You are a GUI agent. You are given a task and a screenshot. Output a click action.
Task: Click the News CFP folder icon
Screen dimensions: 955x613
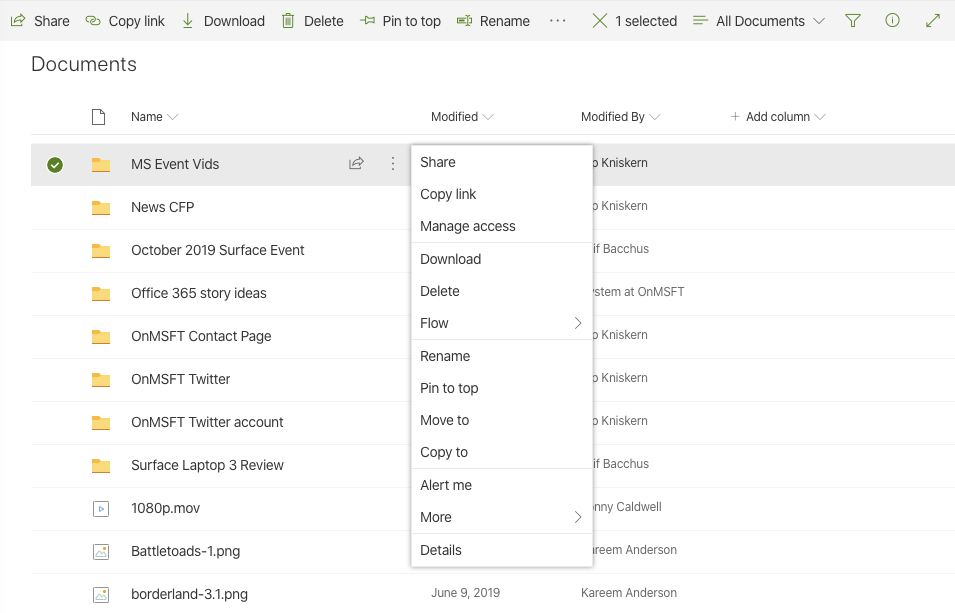point(101,207)
